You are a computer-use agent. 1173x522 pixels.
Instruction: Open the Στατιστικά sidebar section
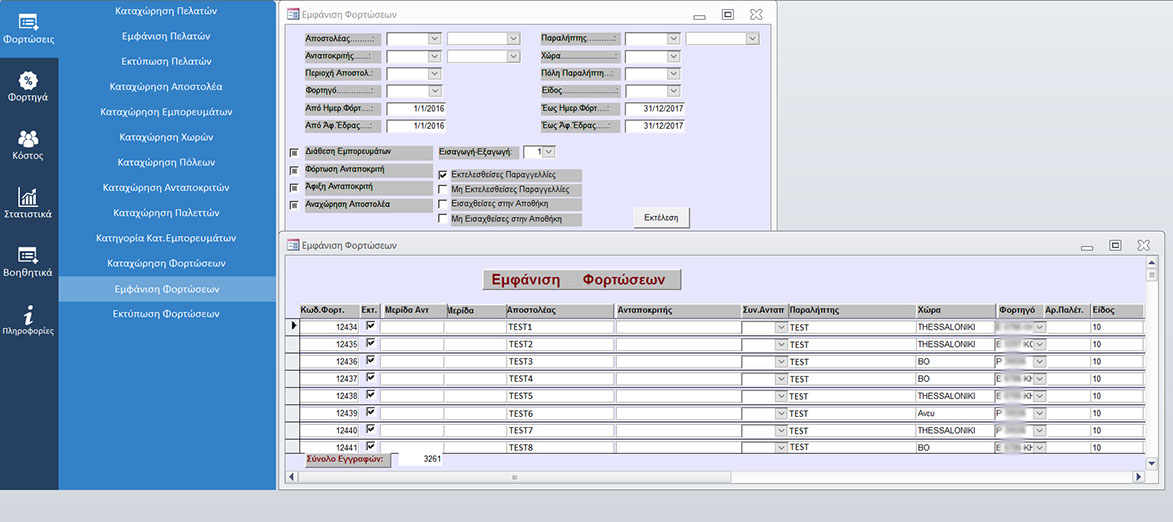28,203
